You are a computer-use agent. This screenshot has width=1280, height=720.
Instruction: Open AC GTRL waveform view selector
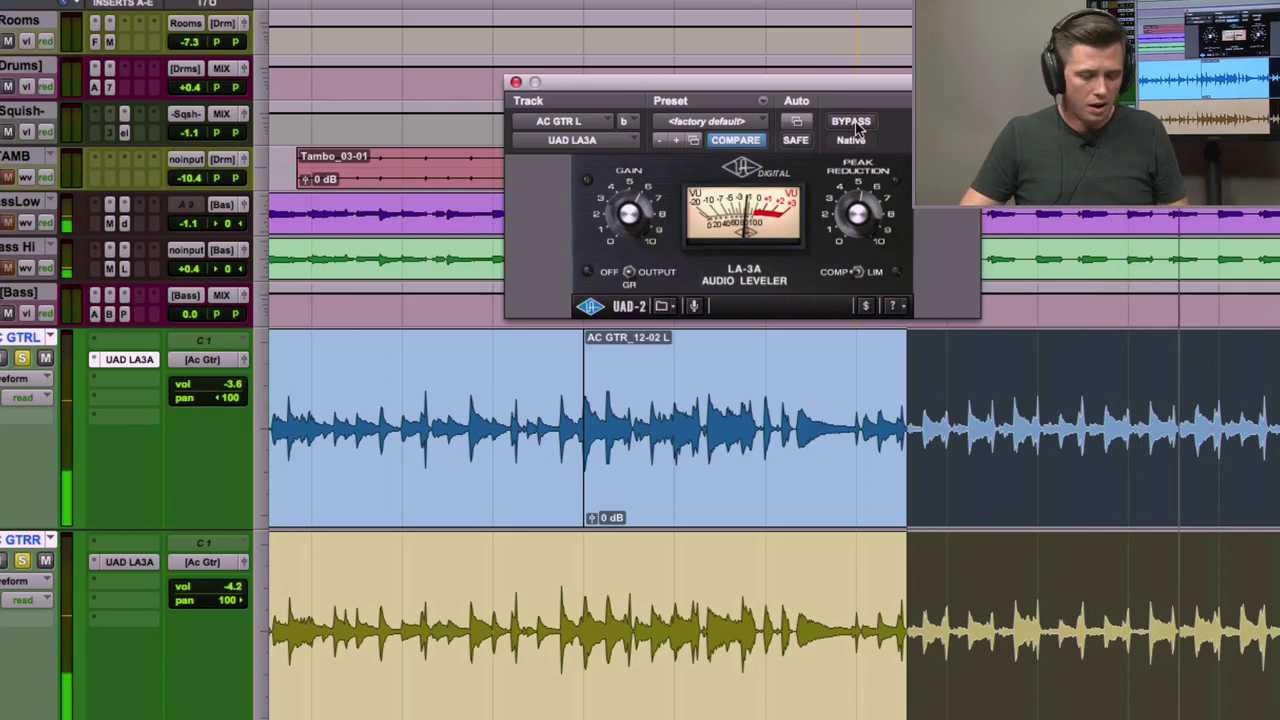point(26,378)
